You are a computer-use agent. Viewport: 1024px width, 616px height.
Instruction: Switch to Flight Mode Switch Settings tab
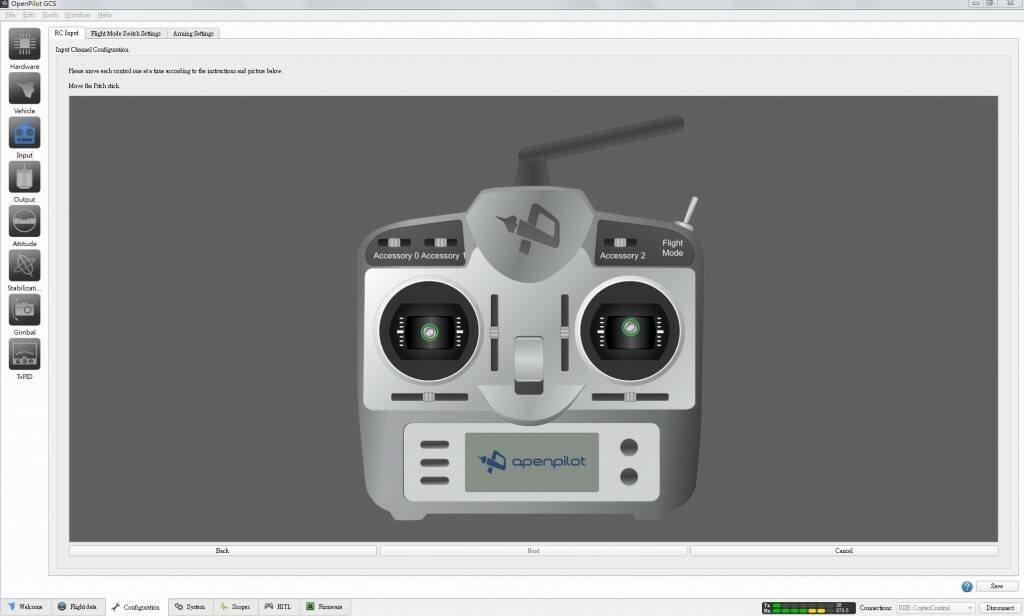pos(125,33)
